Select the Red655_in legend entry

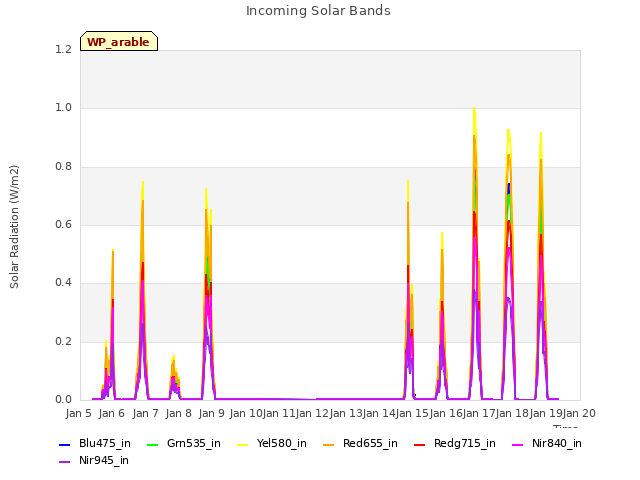point(360,444)
